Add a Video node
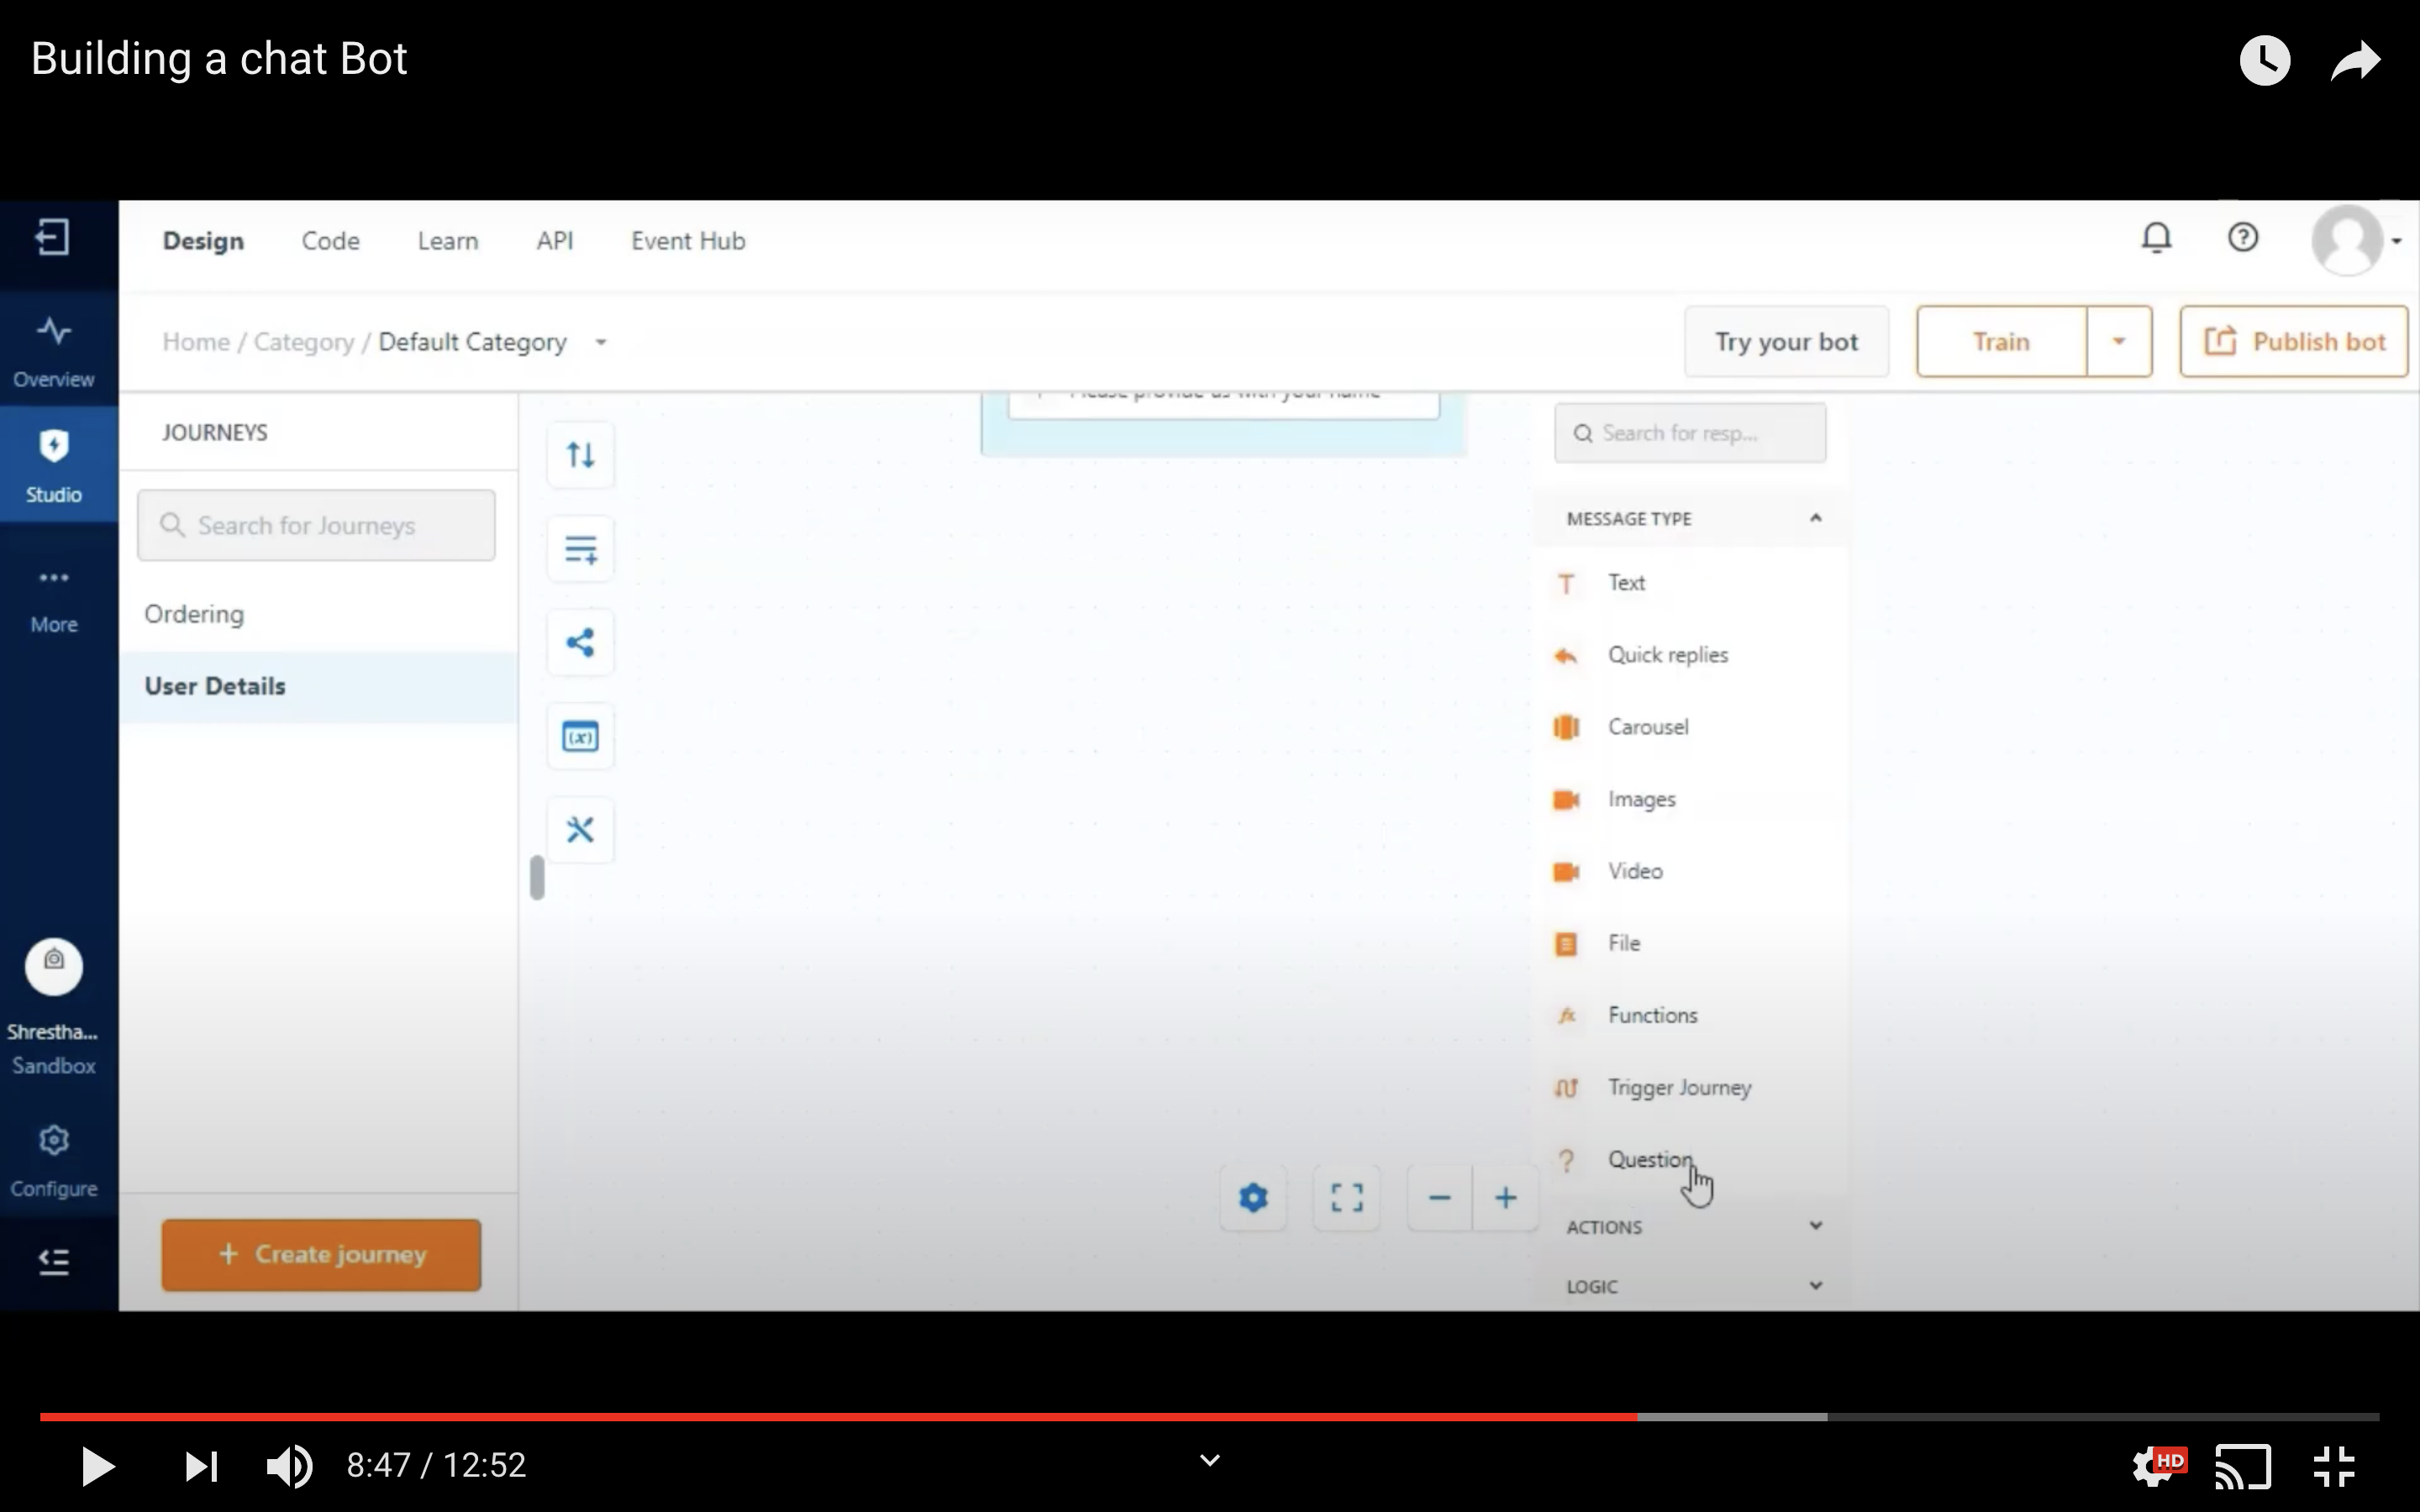This screenshot has height=1512, width=2420. (x=1690, y=871)
